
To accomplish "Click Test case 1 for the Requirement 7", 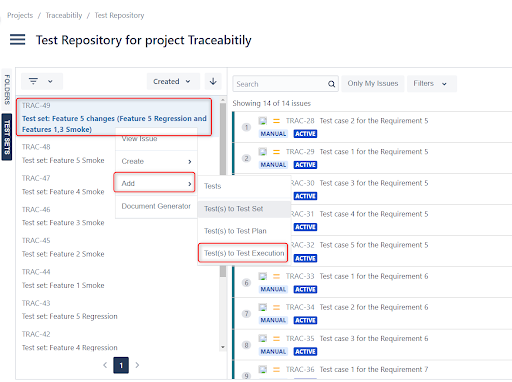I will (374, 370).
